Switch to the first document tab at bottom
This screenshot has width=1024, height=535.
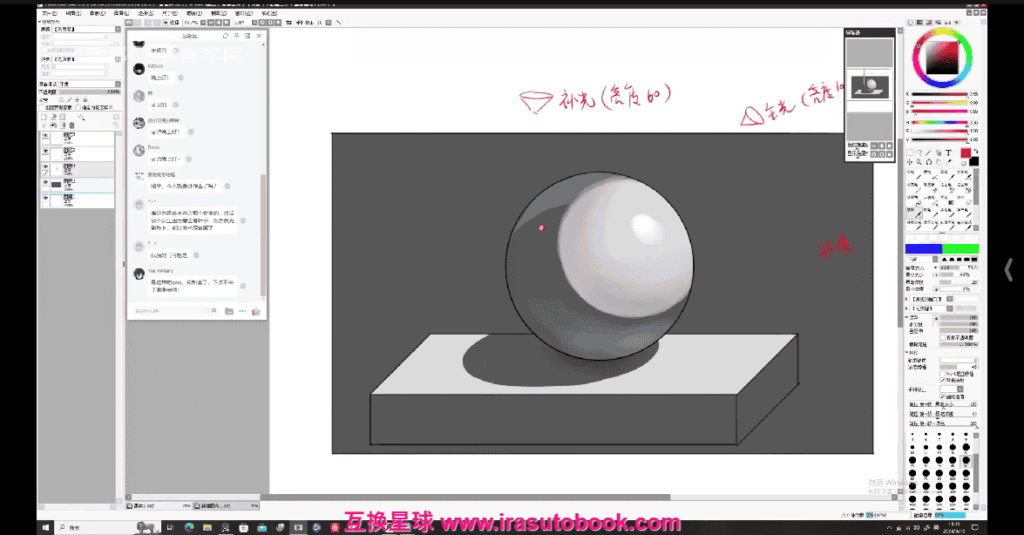click(159, 506)
